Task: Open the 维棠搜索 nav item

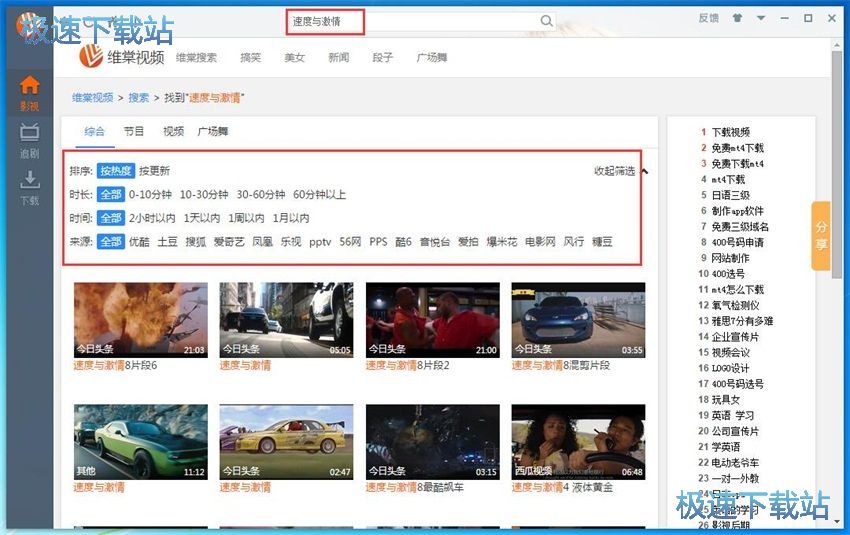Action: coord(196,57)
